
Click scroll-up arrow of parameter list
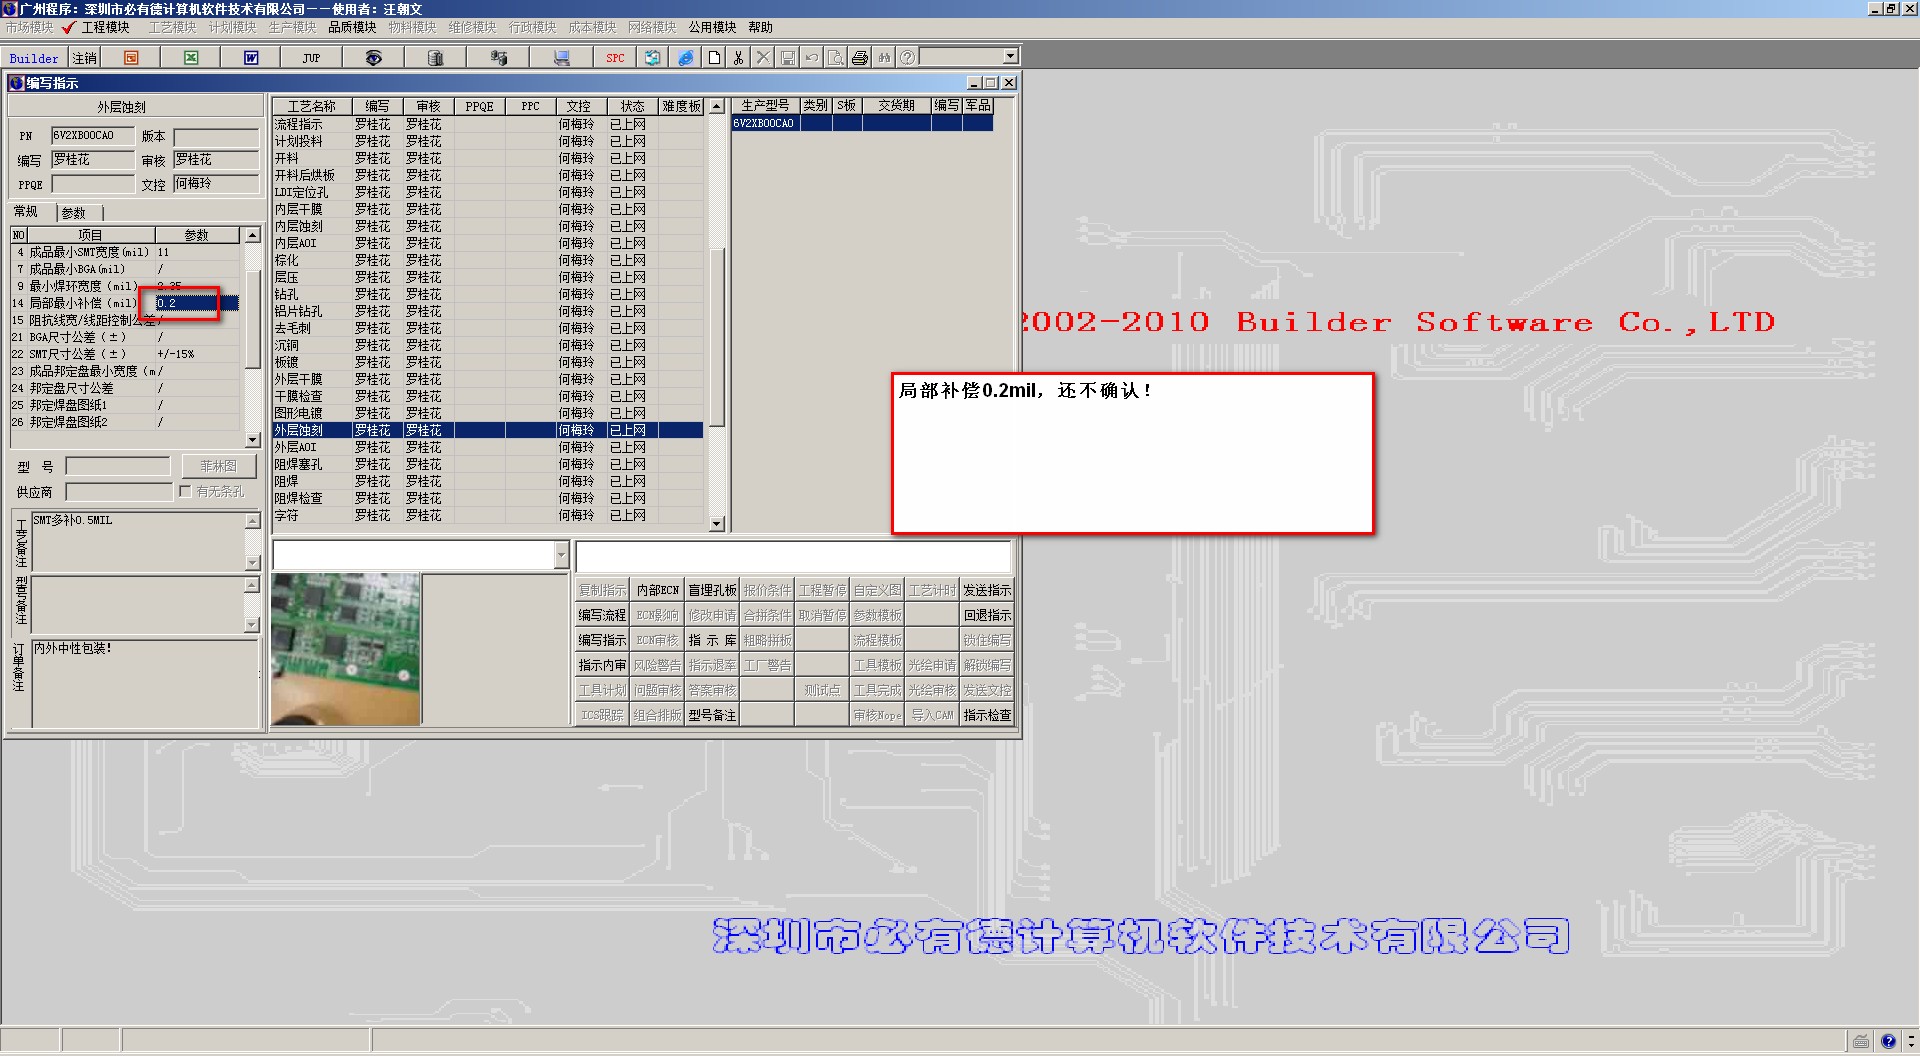253,235
